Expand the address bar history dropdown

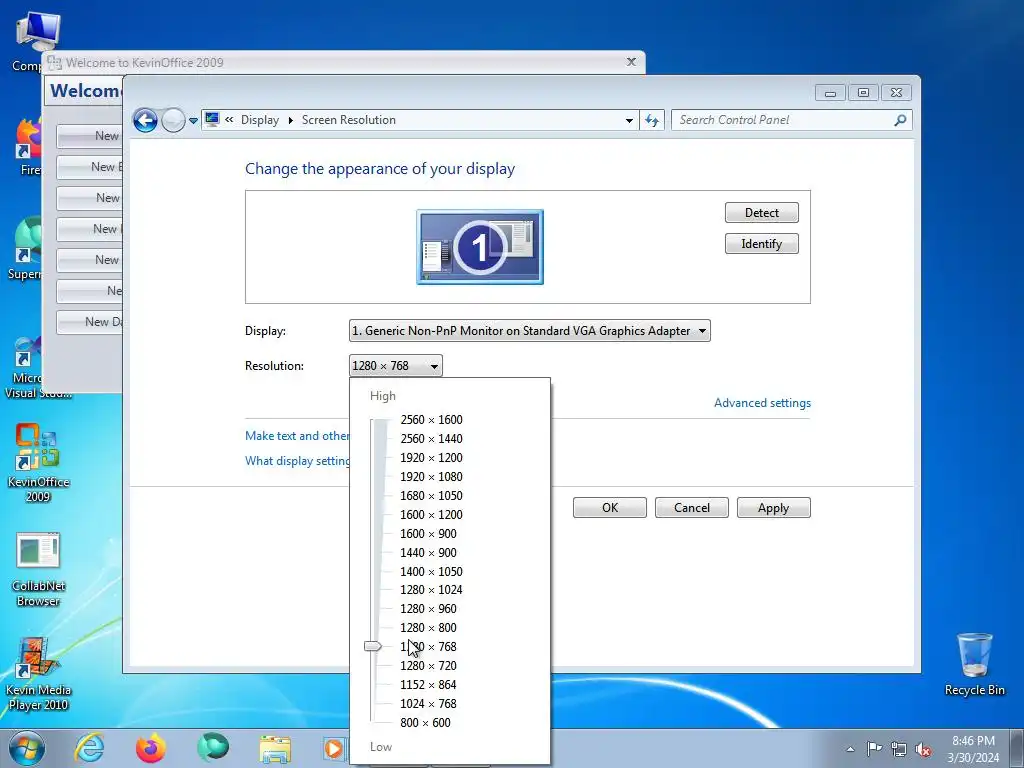629,120
